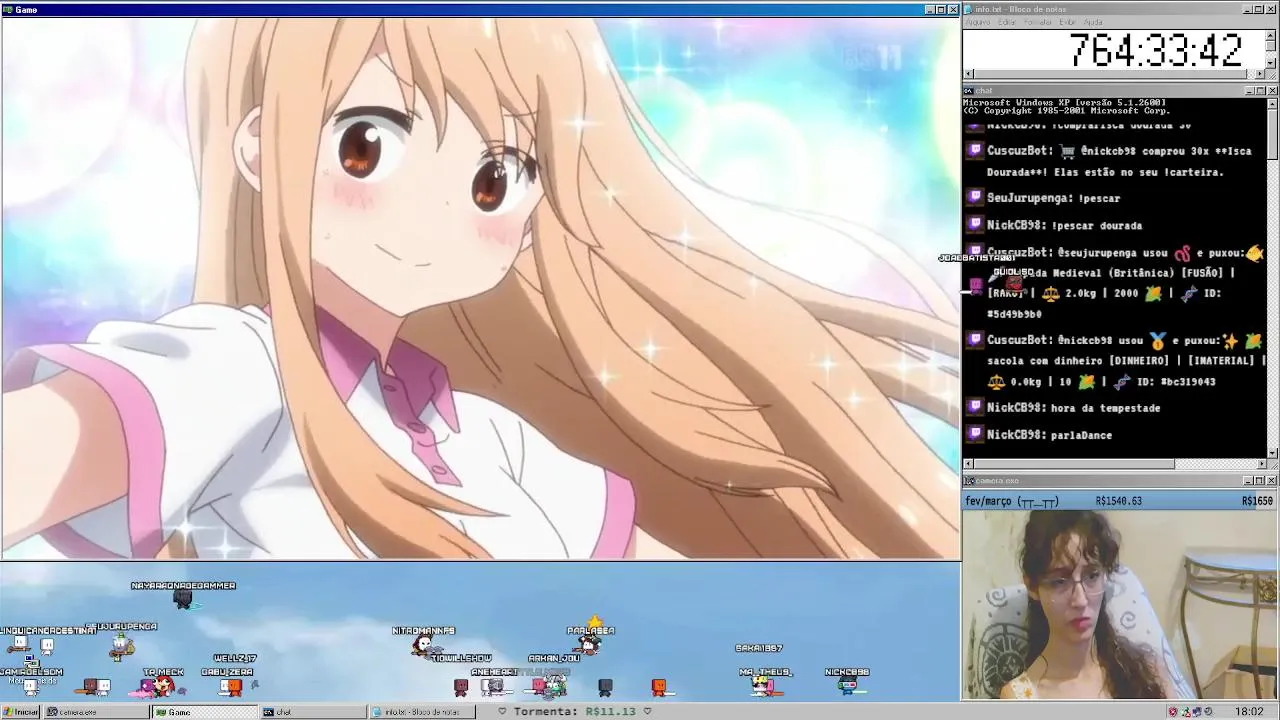Click the Tormenta R$11.13 ticker text
The image size is (1280, 720).
click(x=575, y=712)
